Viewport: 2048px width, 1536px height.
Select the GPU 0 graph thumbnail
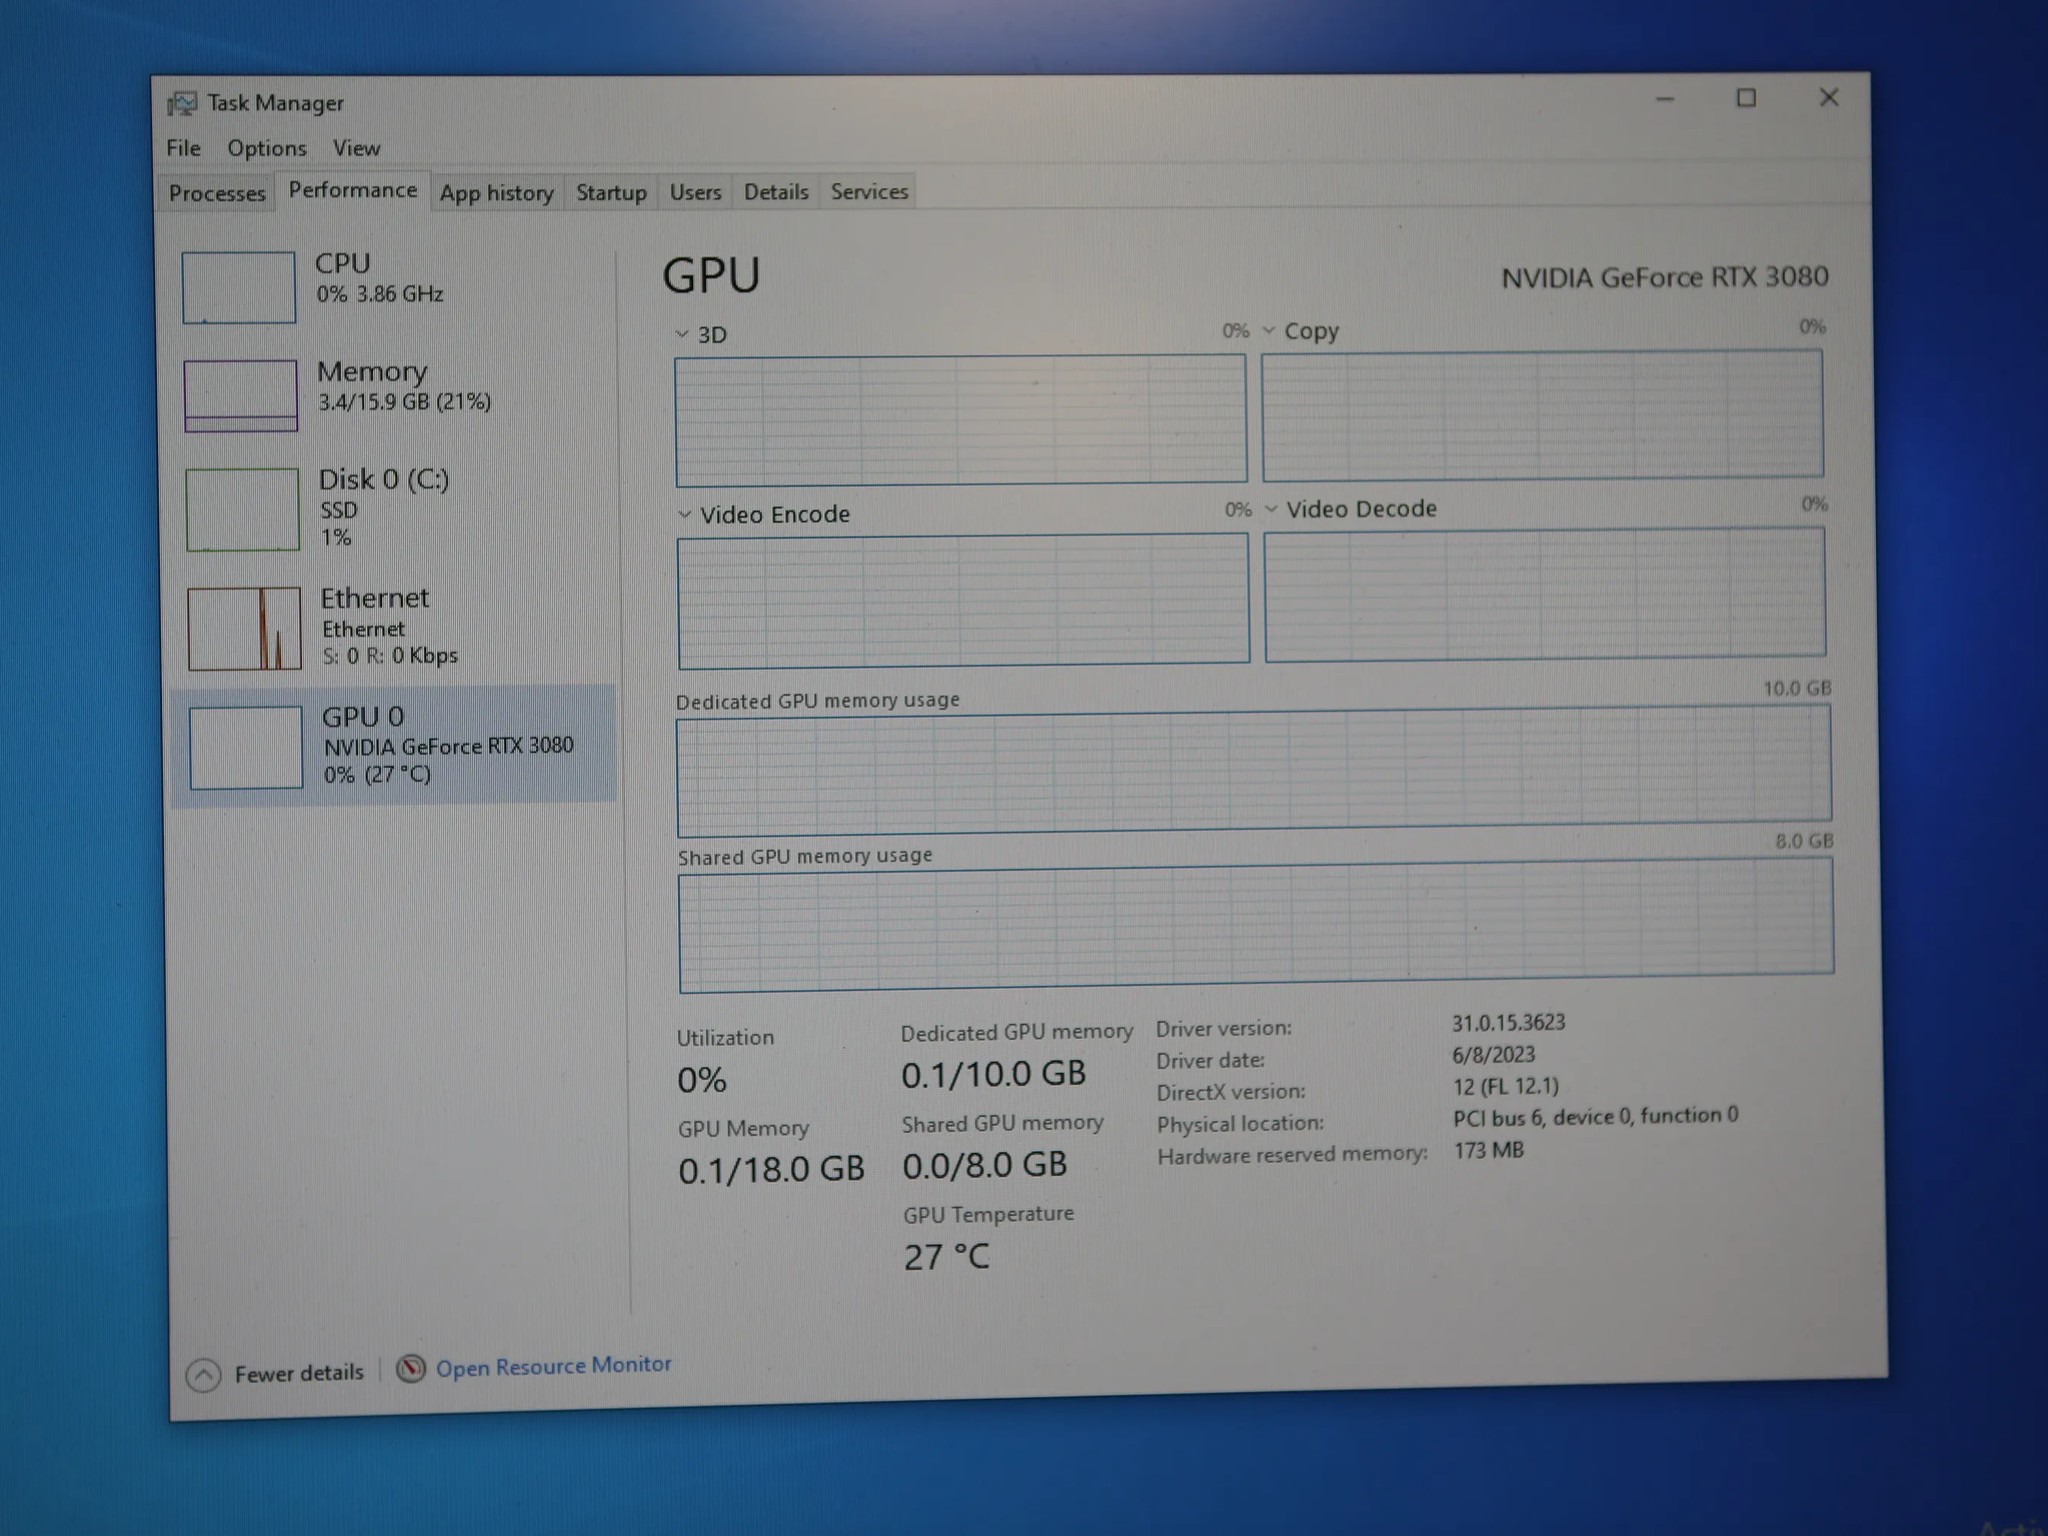pyautogui.click(x=246, y=747)
